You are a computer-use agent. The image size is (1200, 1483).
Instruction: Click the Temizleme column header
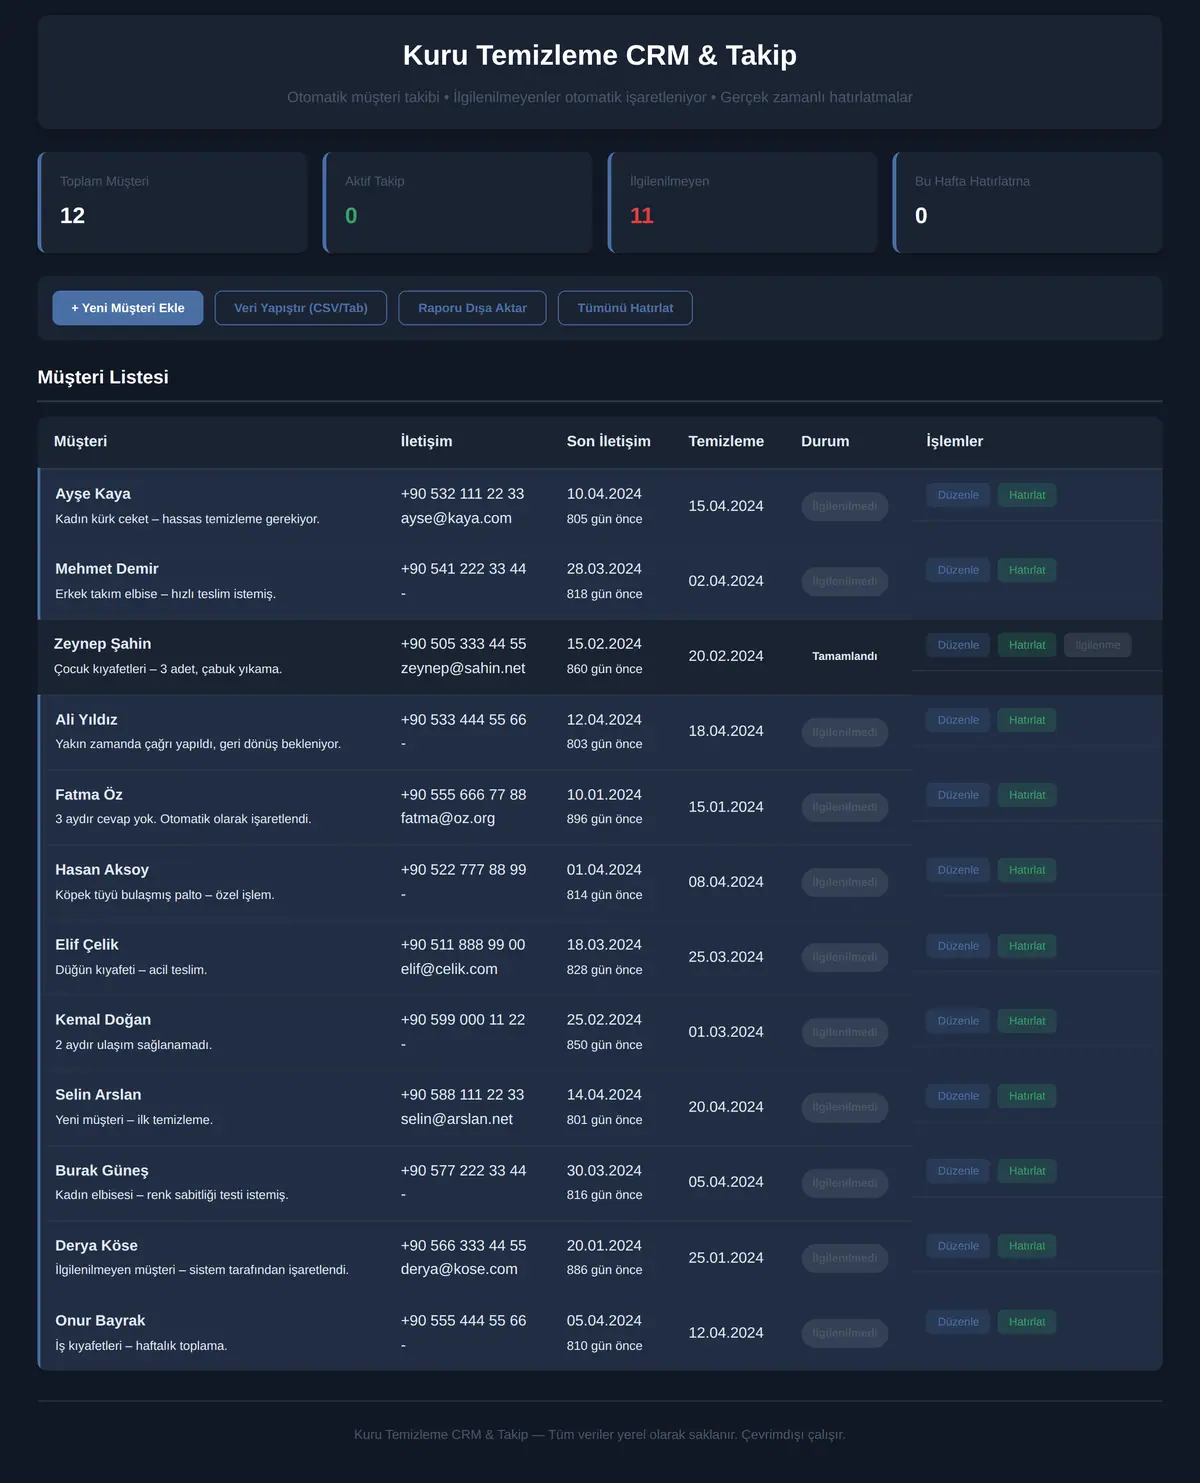pyautogui.click(x=726, y=441)
